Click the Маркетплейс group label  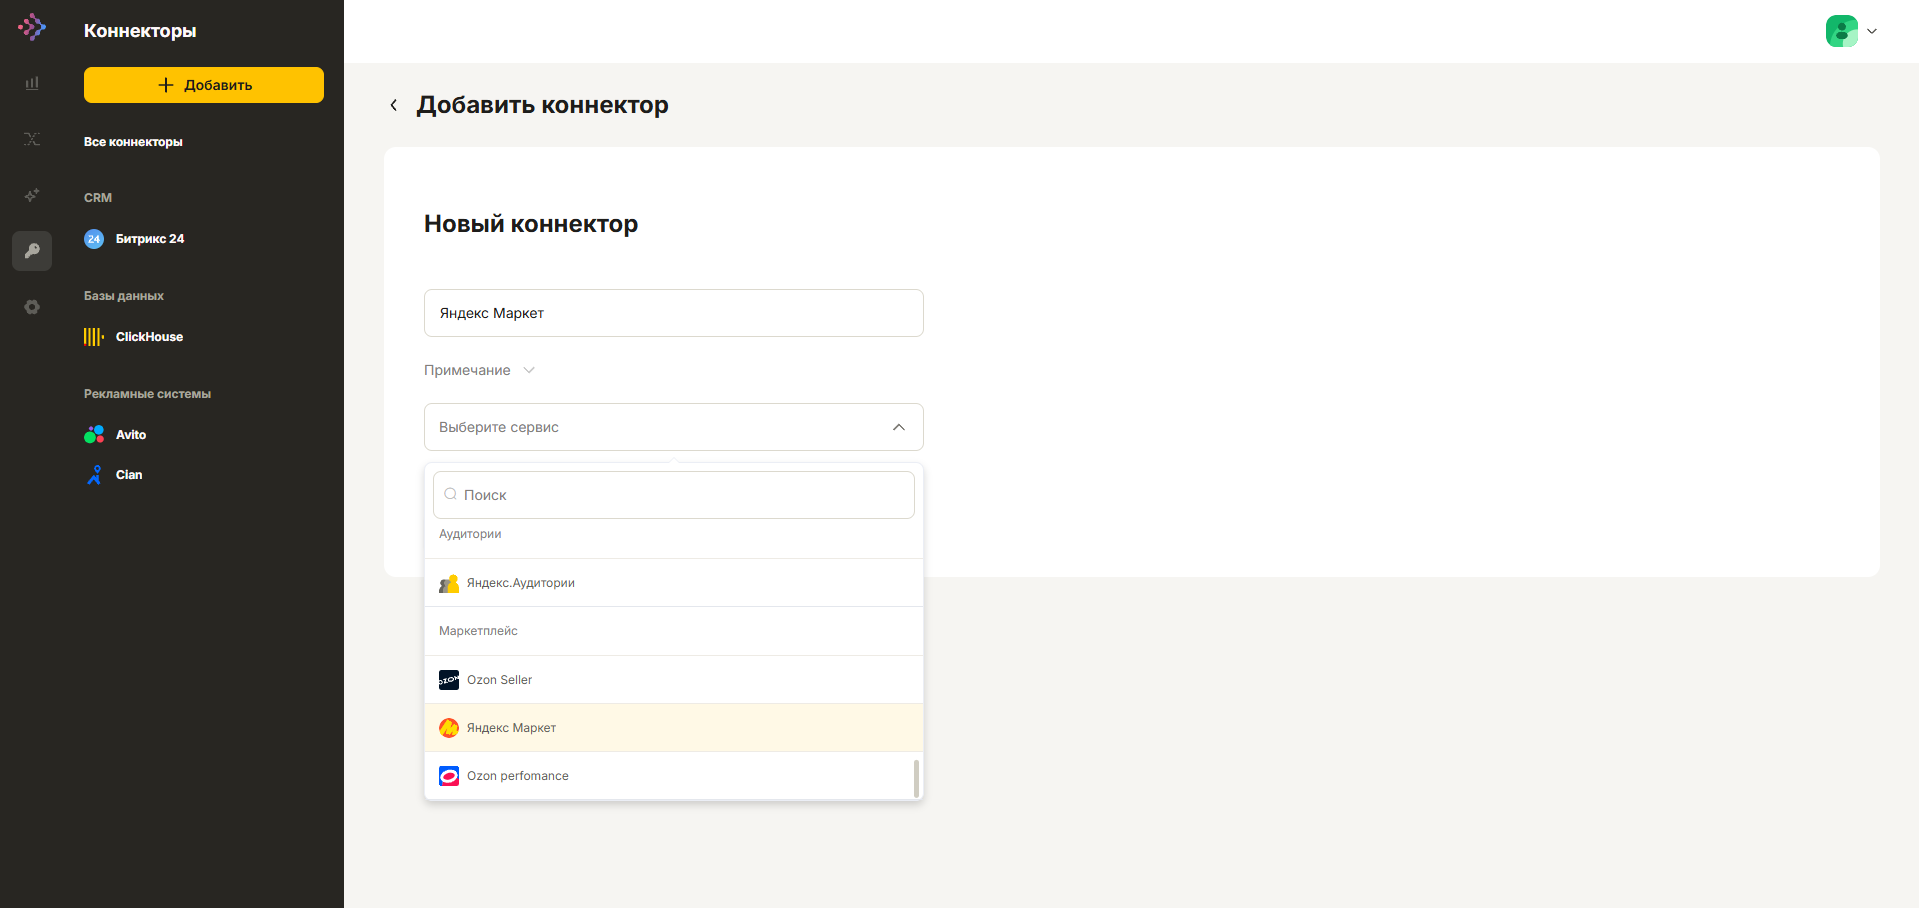pyautogui.click(x=478, y=631)
